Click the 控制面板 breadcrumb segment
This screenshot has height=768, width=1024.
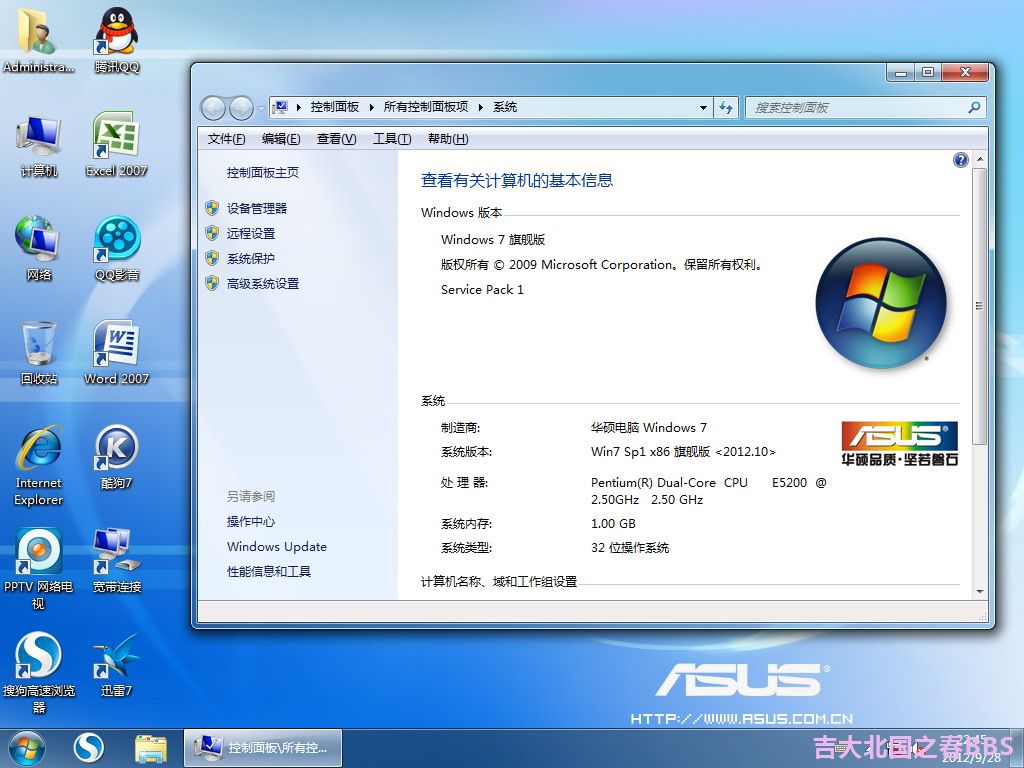(334, 107)
